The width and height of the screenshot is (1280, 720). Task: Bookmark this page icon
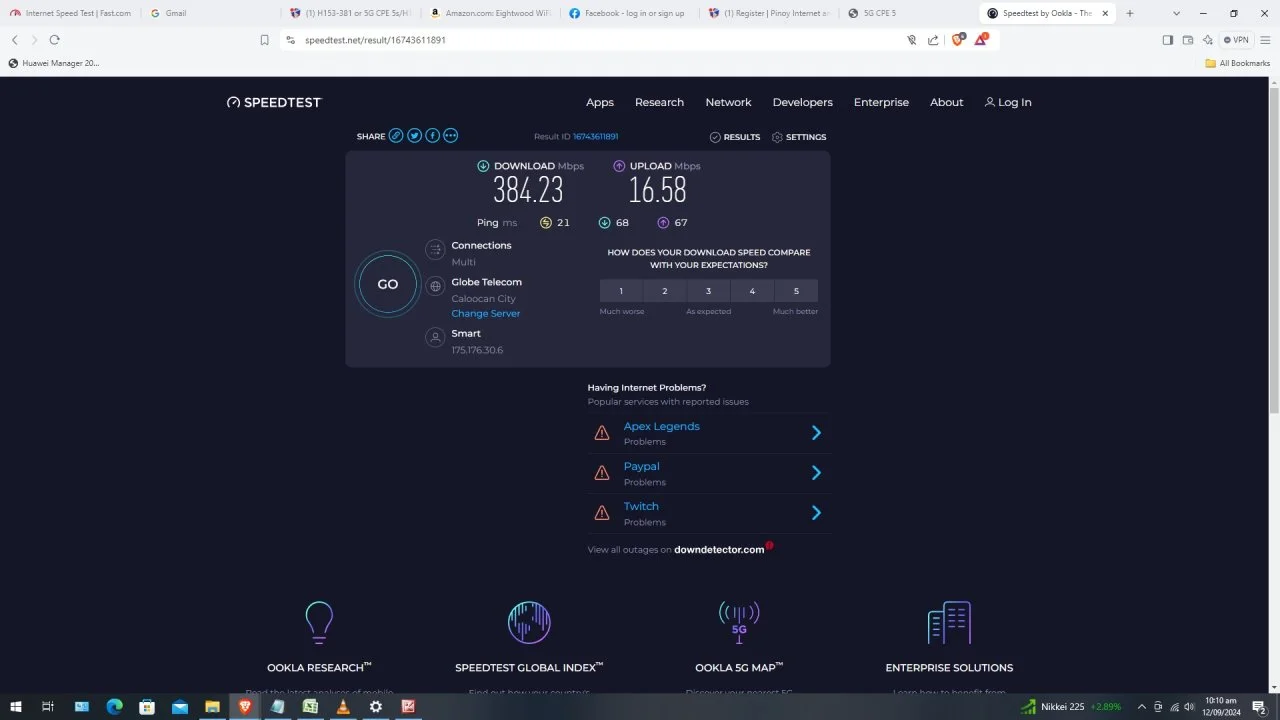[264, 40]
